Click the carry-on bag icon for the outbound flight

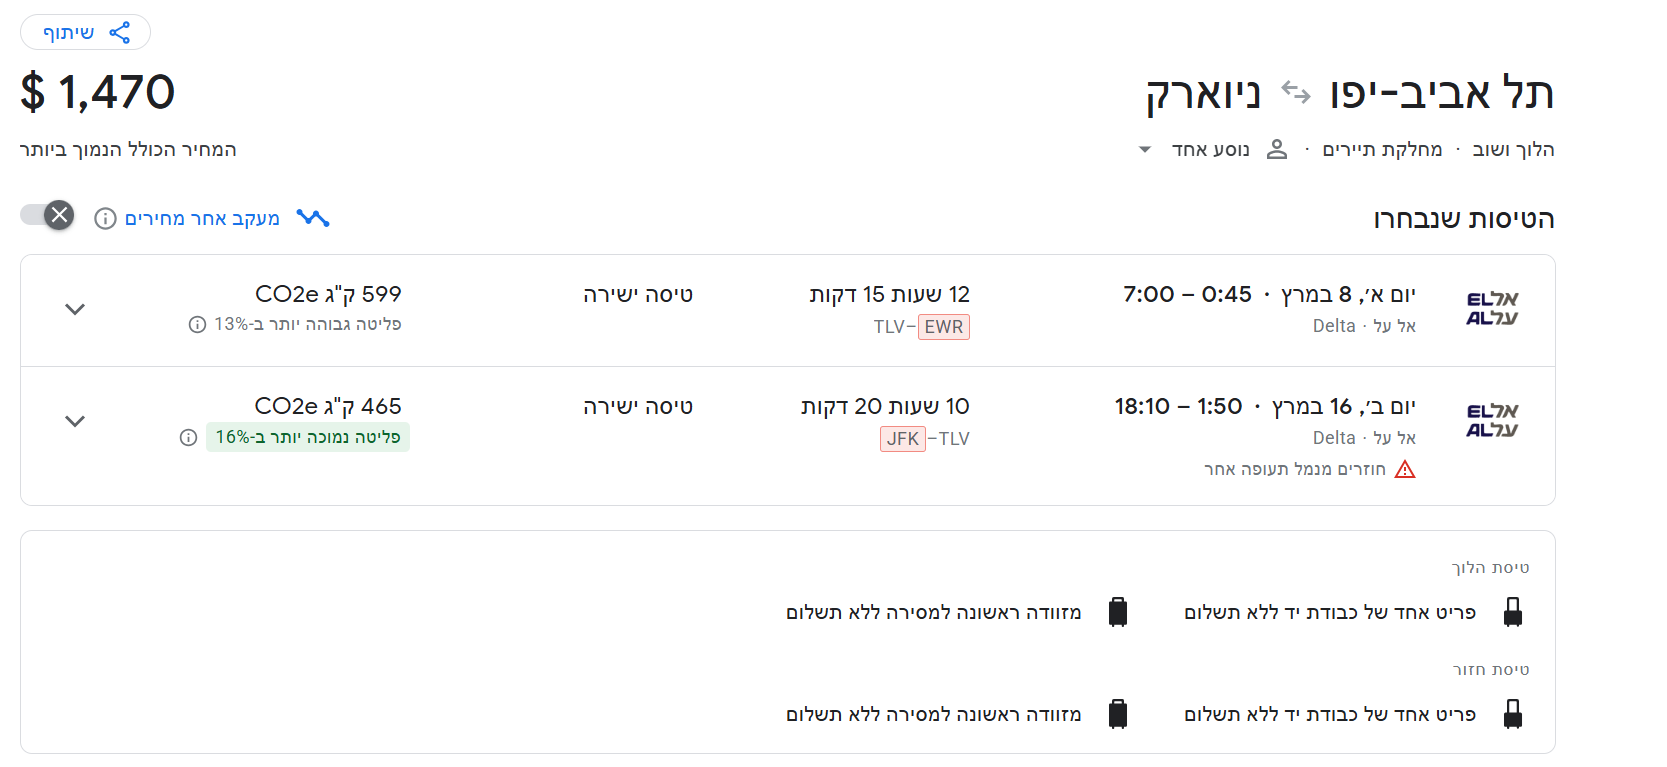(x=1513, y=611)
